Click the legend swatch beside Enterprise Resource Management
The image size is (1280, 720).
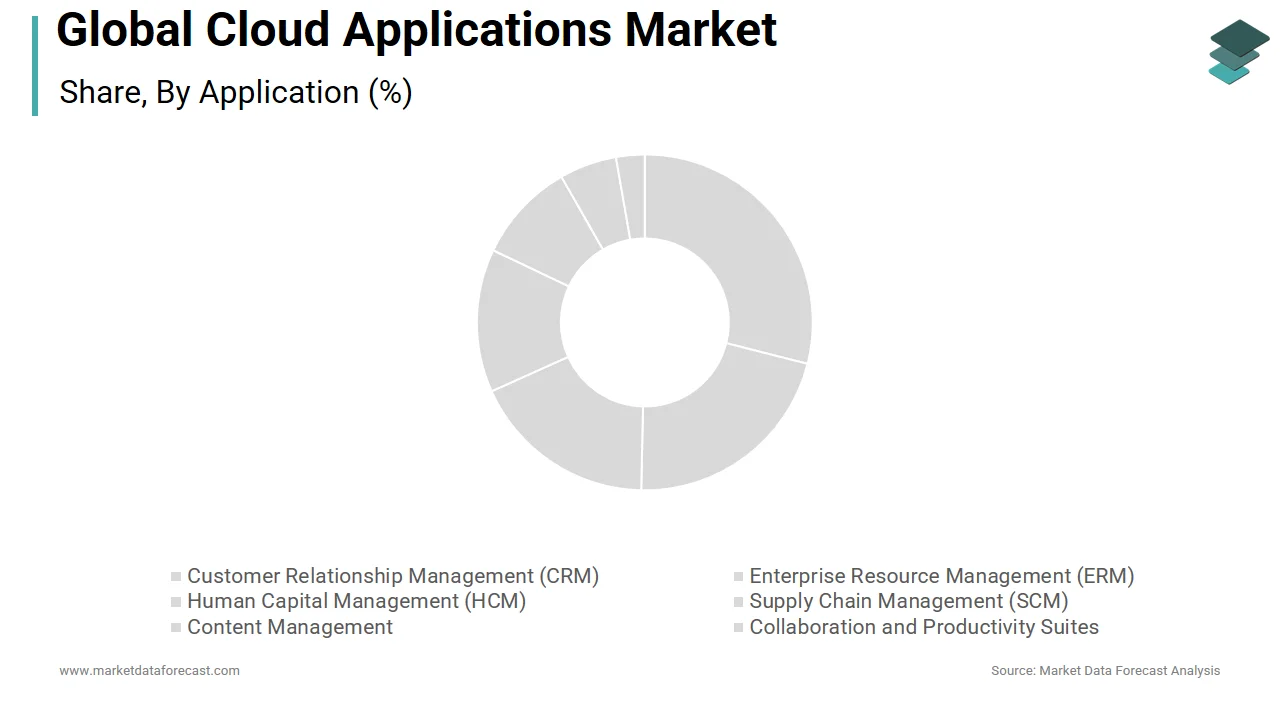(x=739, y=577)
